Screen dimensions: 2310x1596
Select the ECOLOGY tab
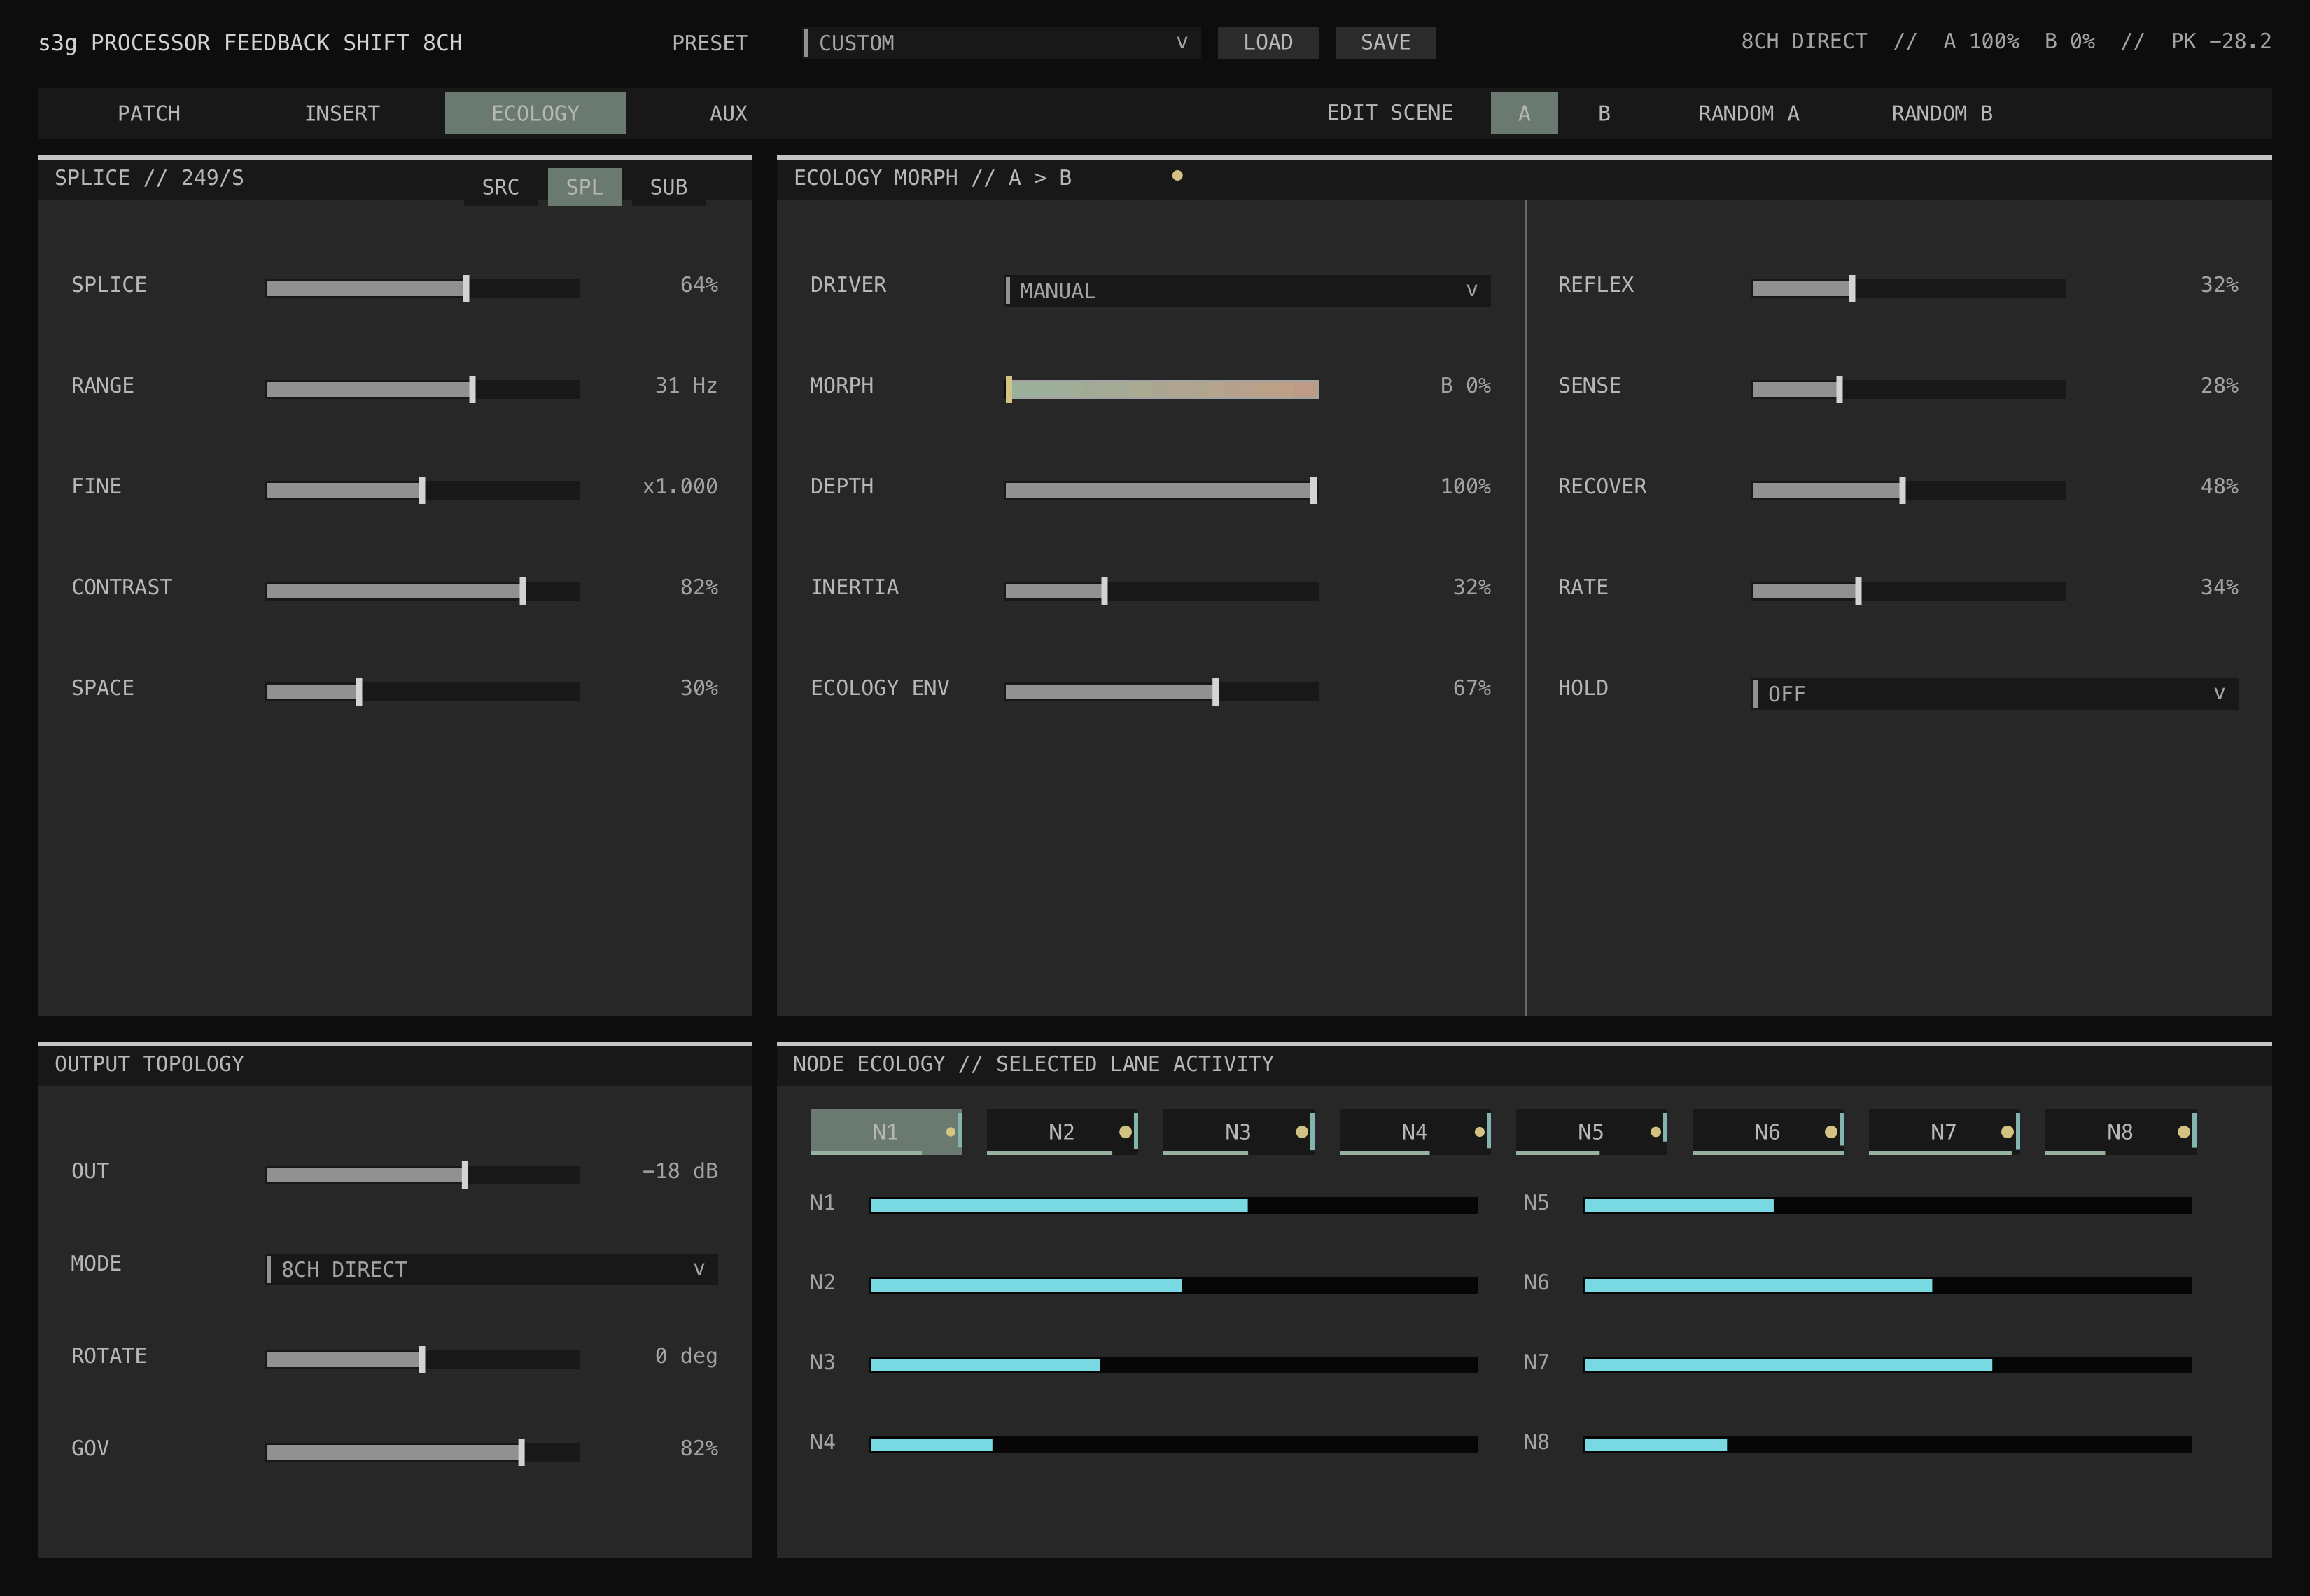tap(535, 114)
